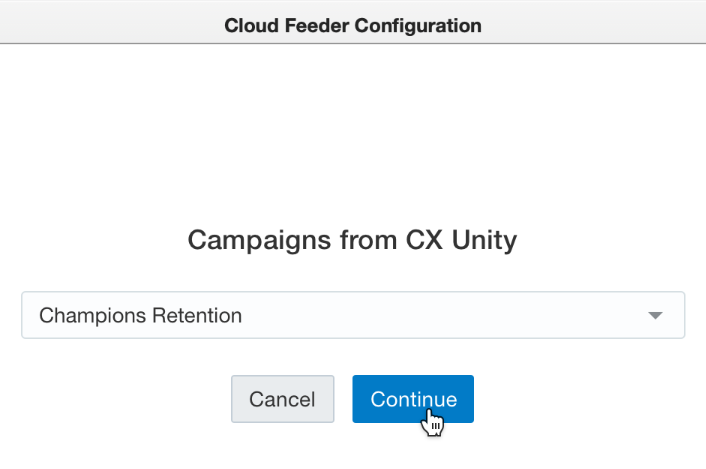Viewport: 706px width, 469px height.
Task: Click the caret icon in the select box
Action: tap(655, 316)
